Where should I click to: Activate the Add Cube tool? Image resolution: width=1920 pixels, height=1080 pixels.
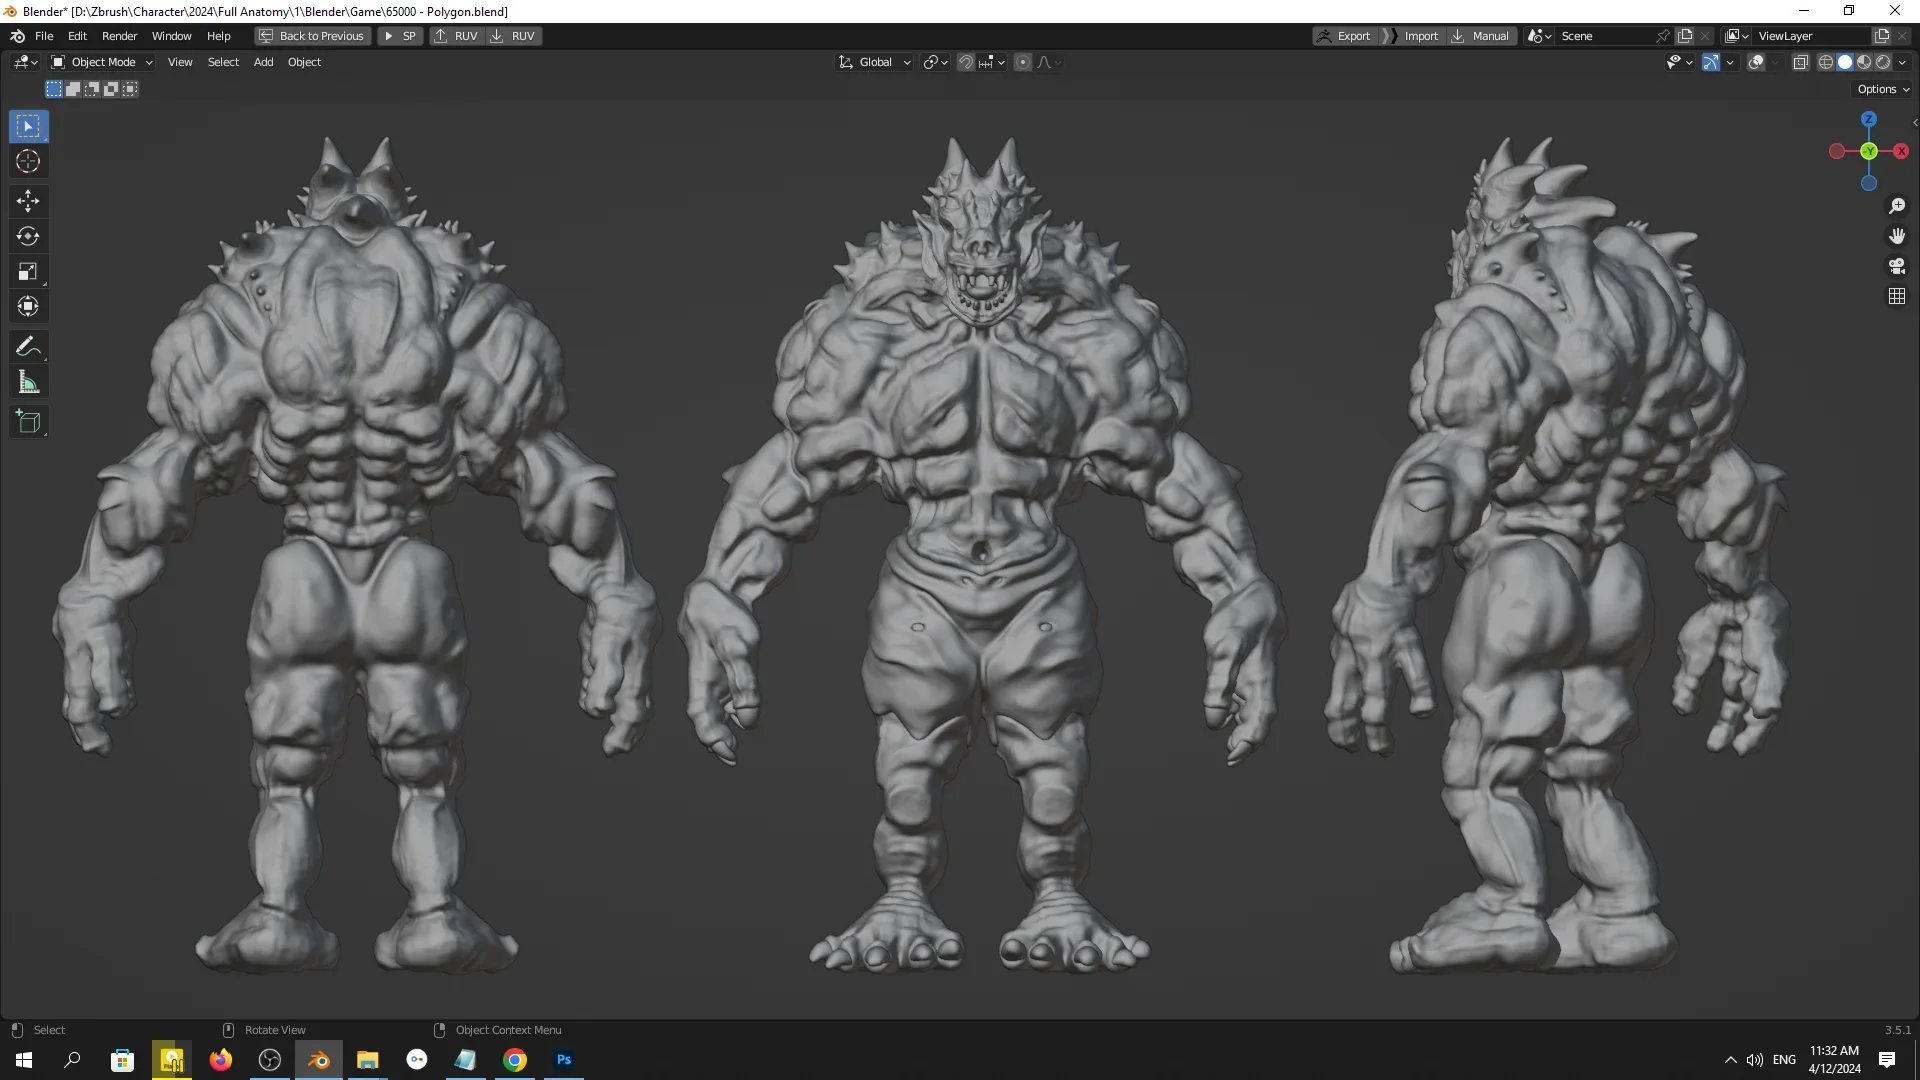tap(28, 421)
